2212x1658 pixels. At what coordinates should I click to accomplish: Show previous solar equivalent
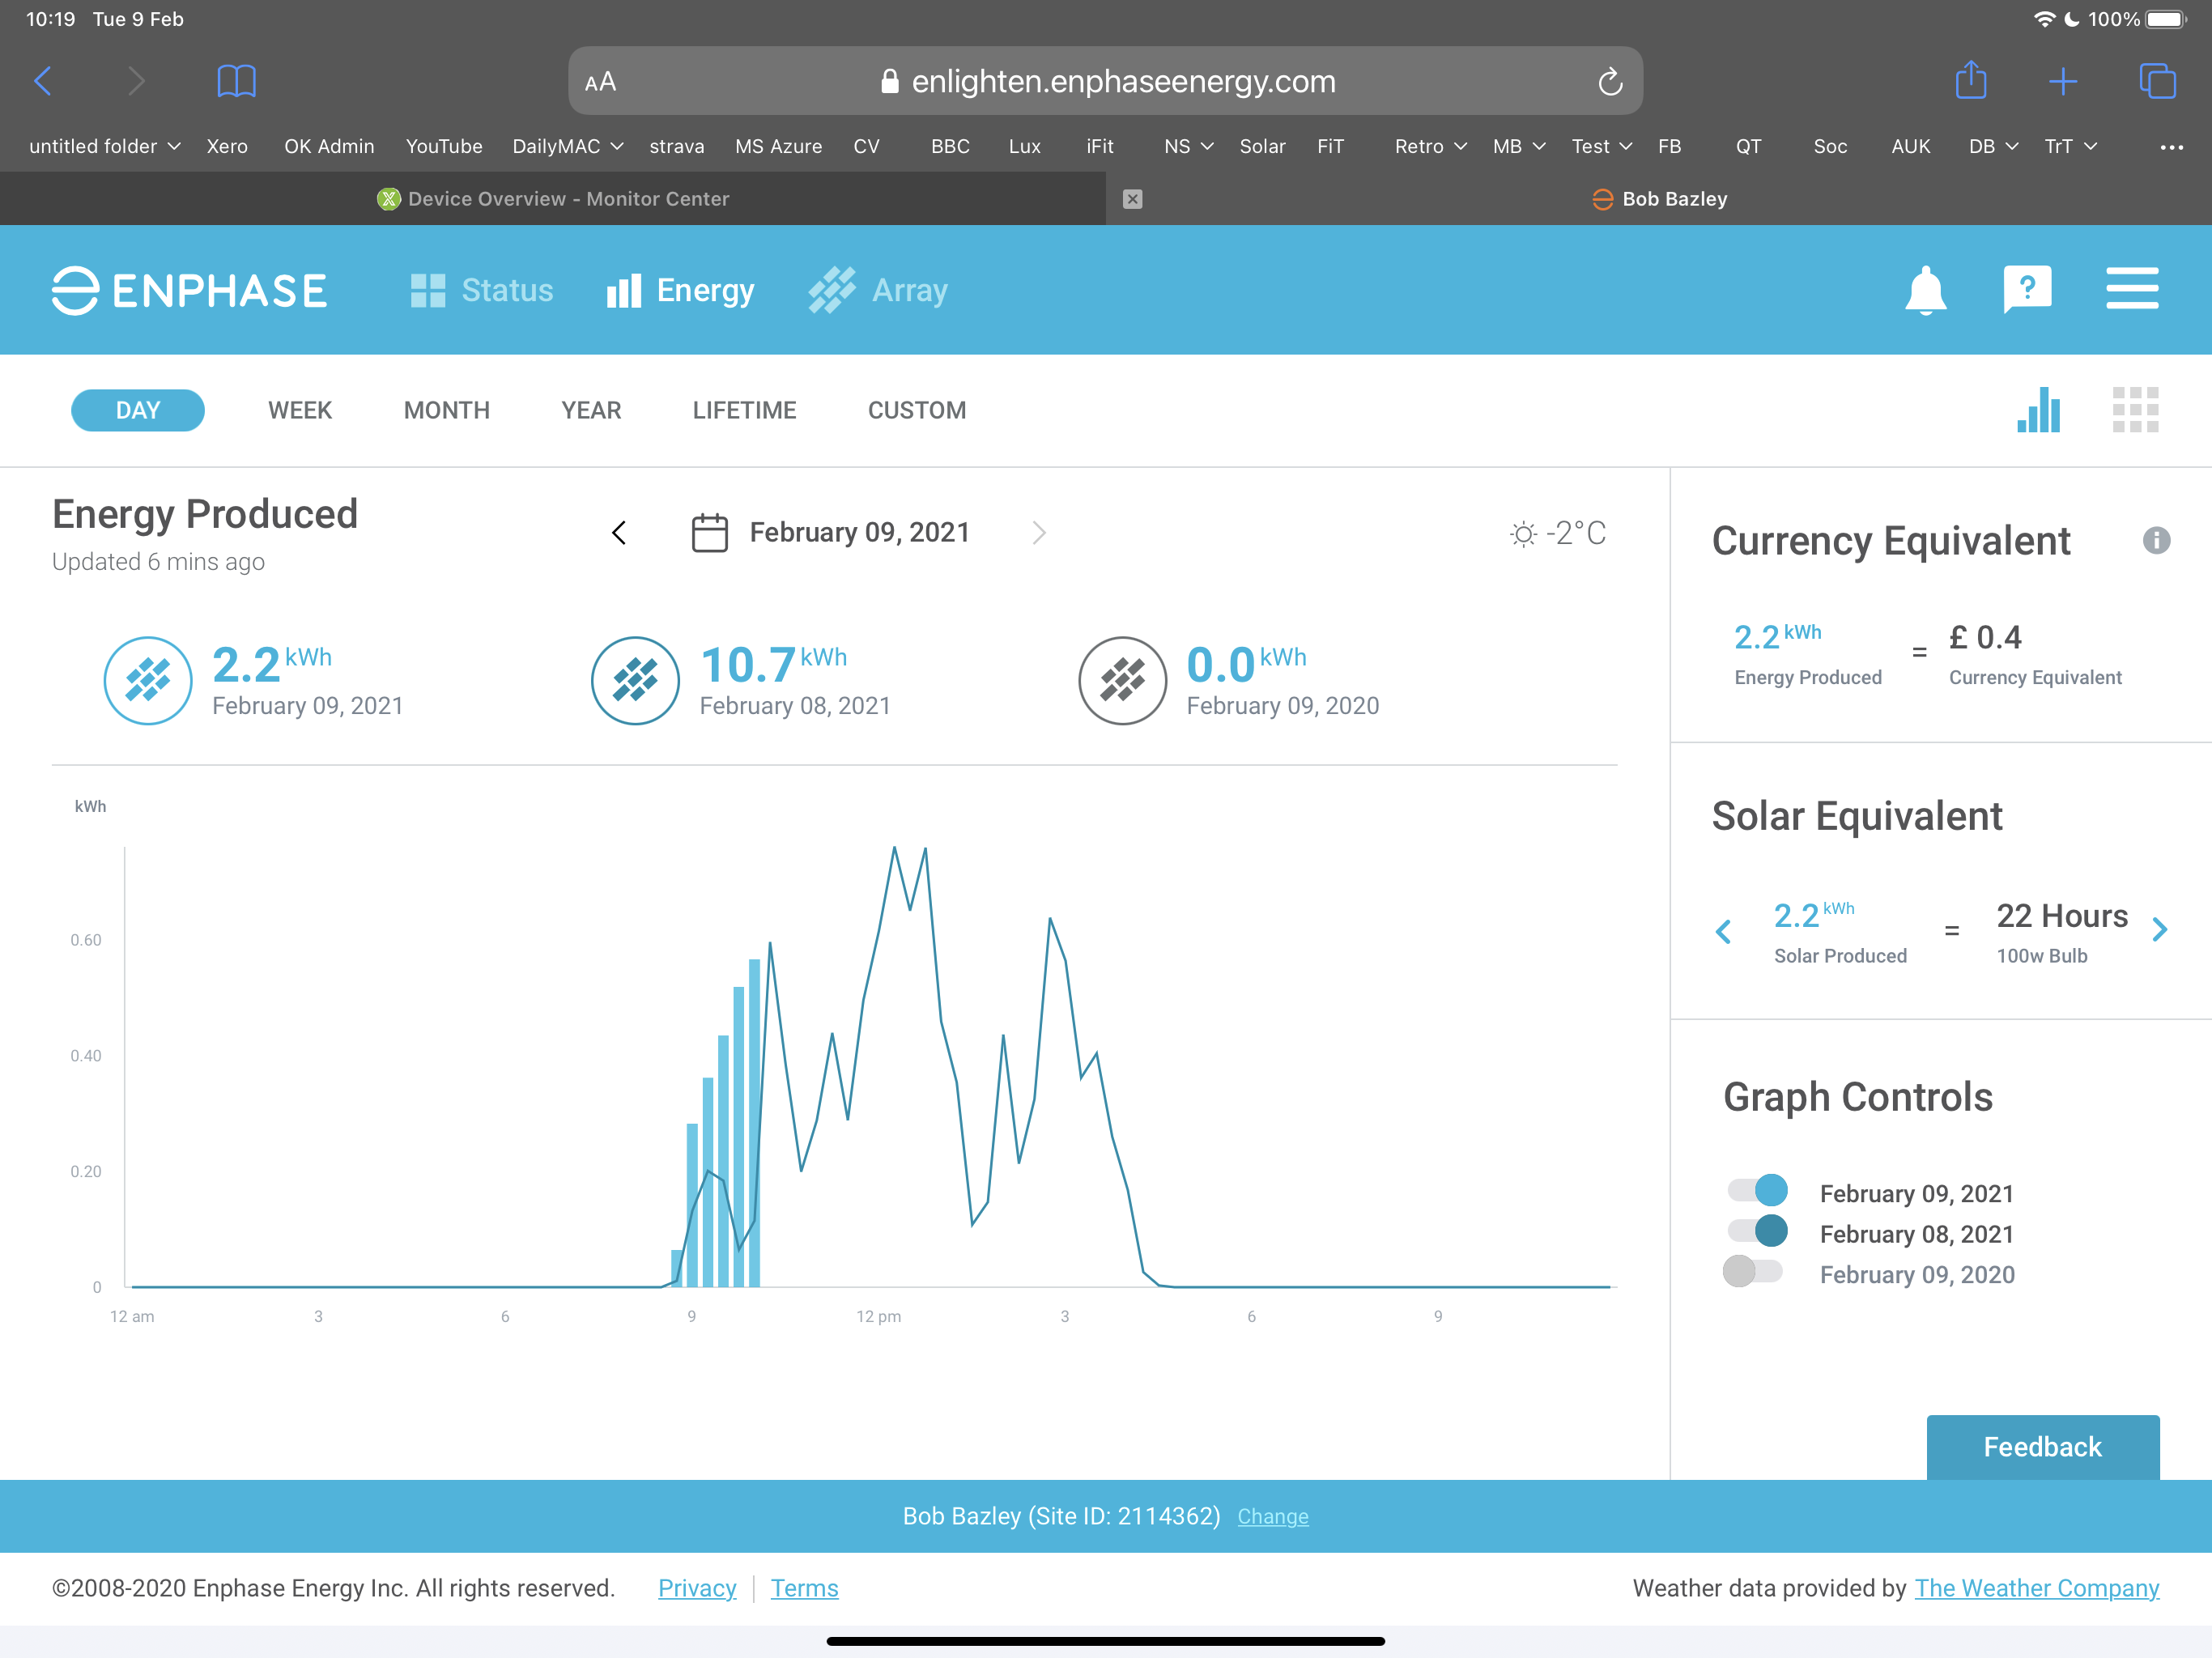coord(1723,931)
